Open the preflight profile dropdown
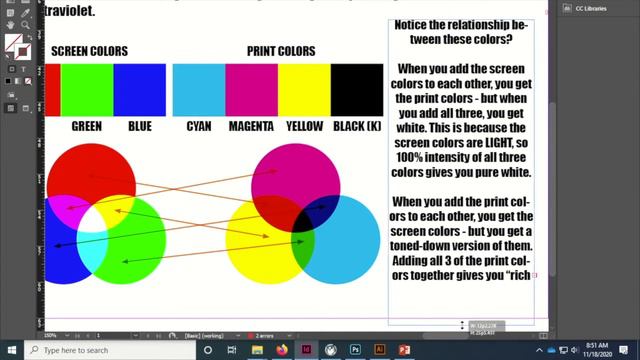Image resolution: width=640 pixels, height=360 pixels. coord(238,336)
